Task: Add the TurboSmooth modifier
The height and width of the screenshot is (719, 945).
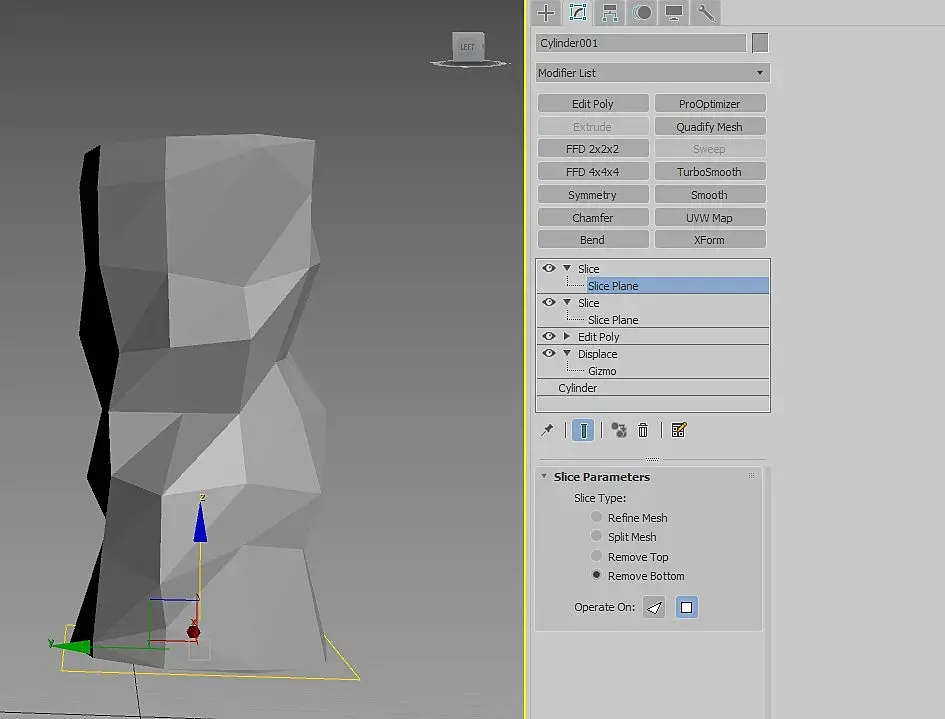Action: coord(709,172)
